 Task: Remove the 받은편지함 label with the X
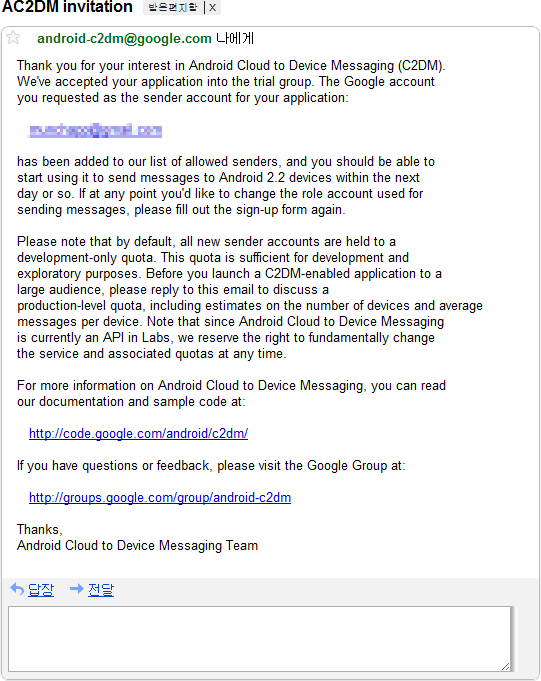tap(212, 7)
